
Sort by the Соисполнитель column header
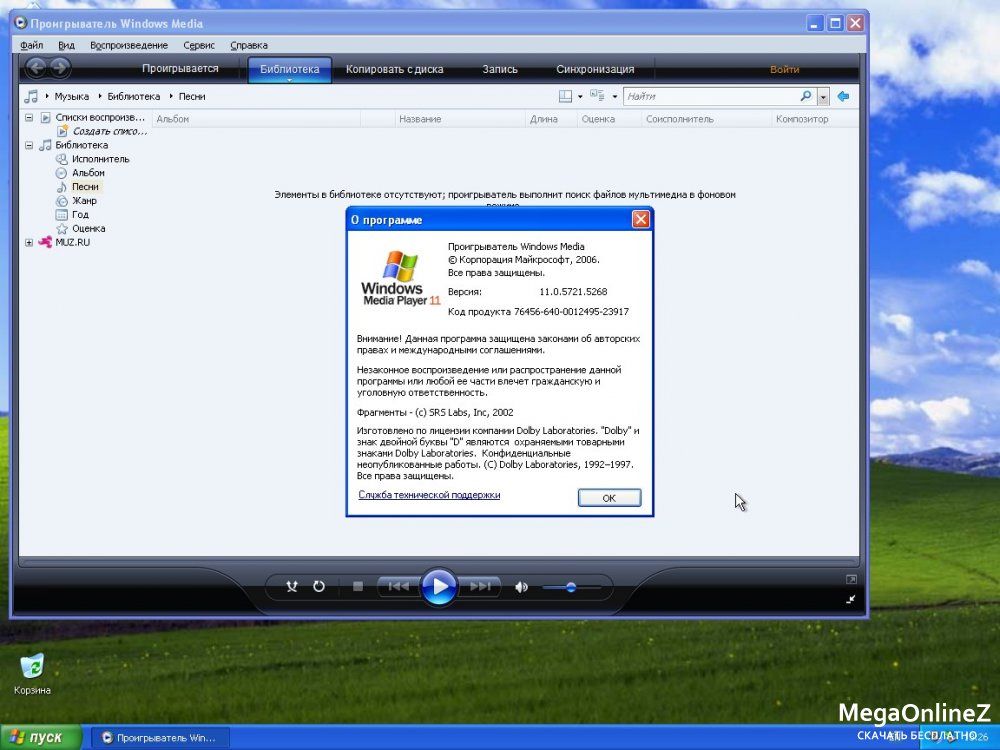click(705, 119)
